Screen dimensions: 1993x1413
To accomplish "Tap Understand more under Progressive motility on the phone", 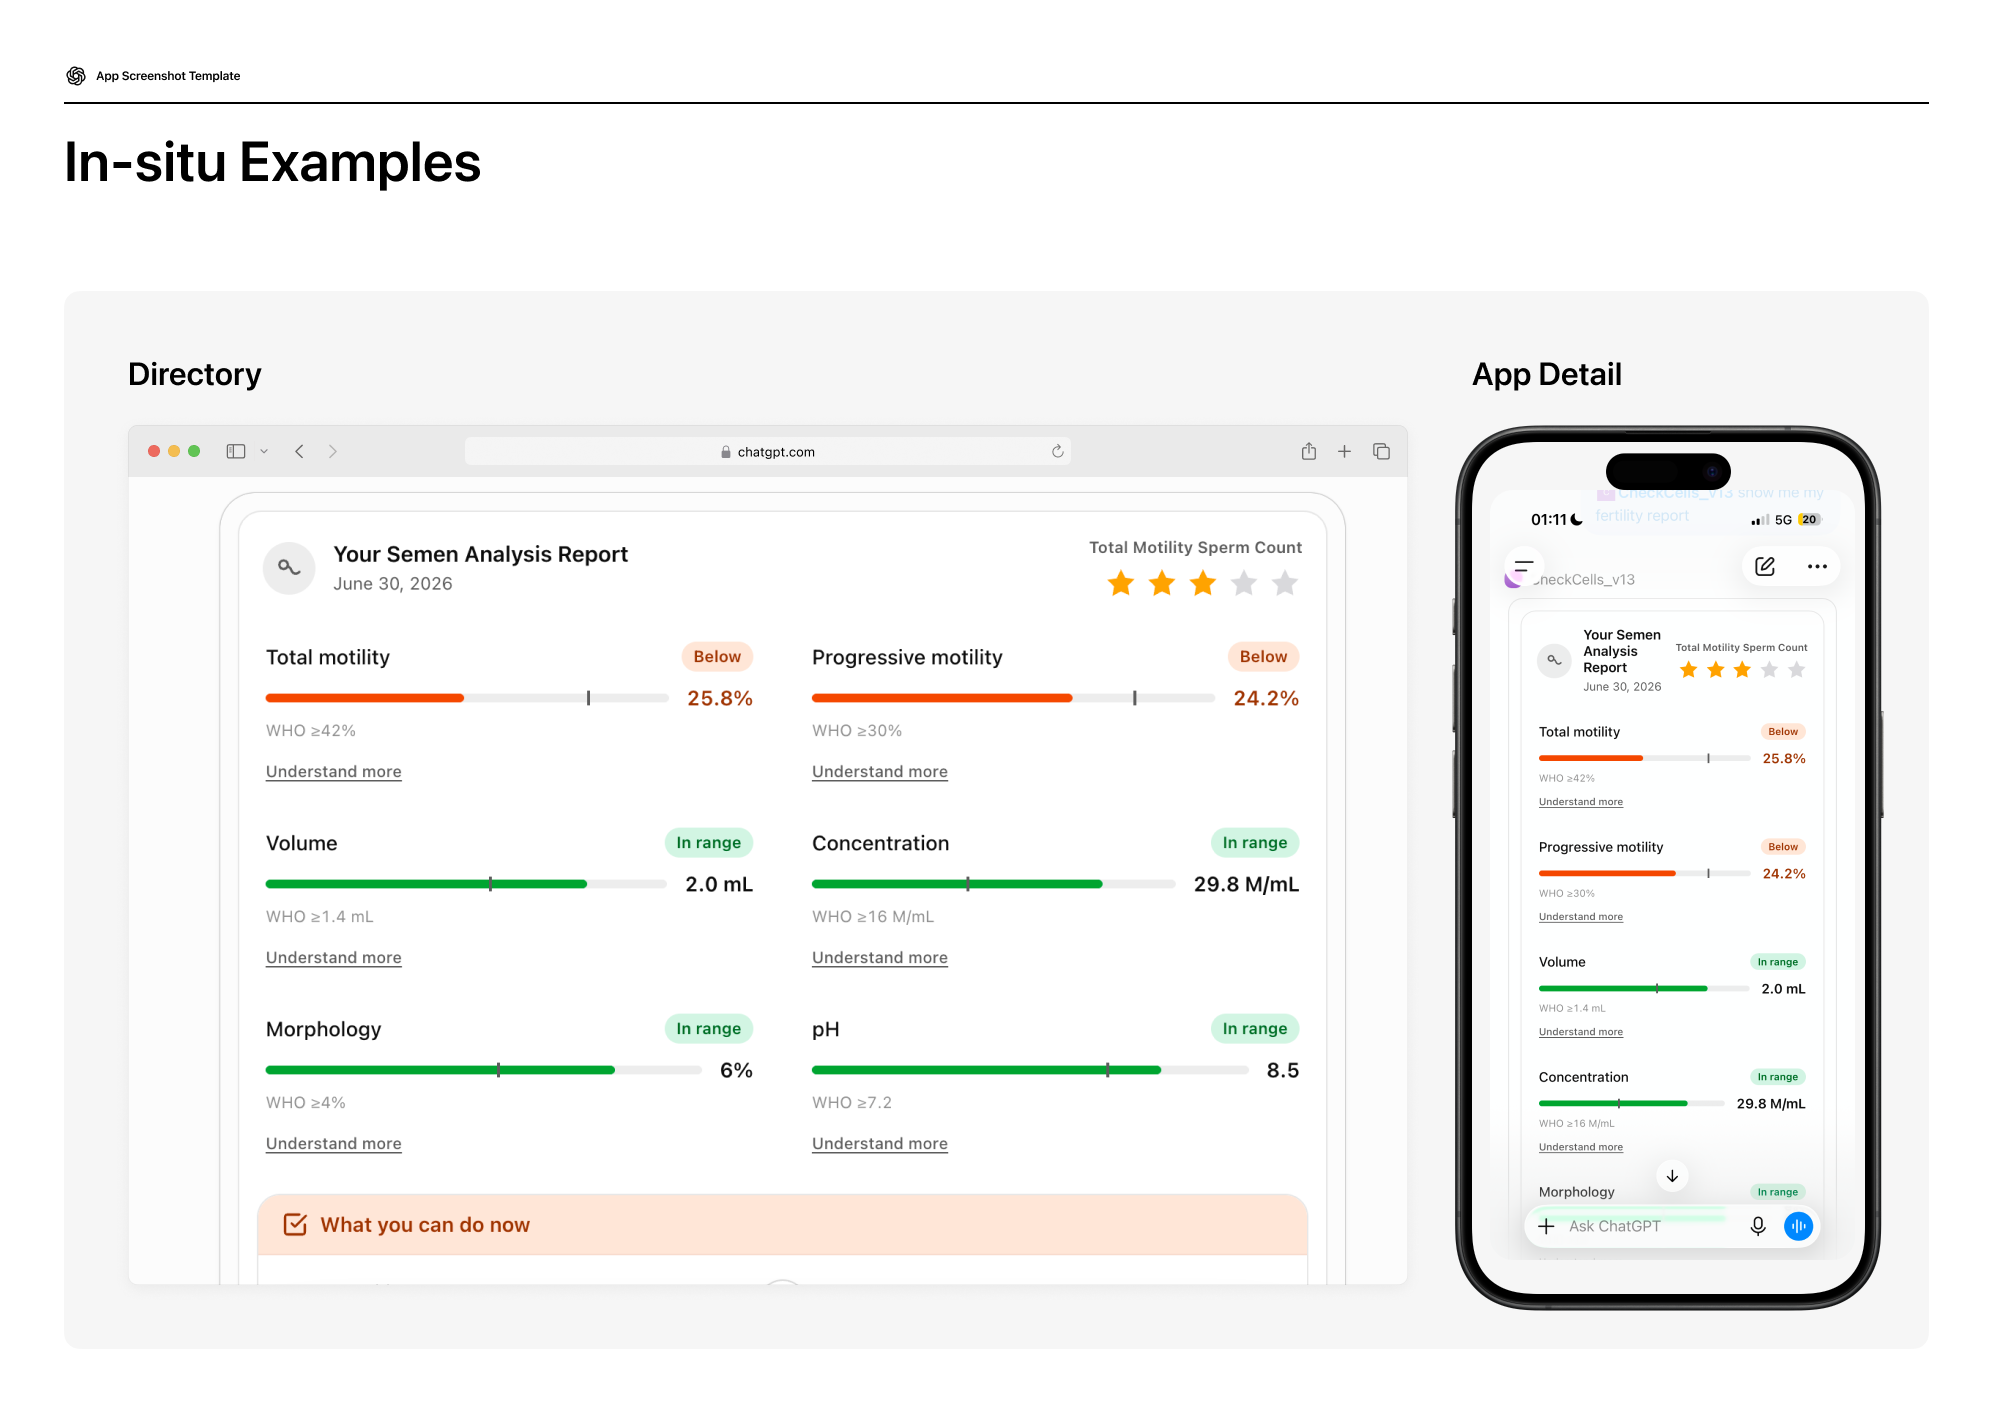I will click(x=1581, y=917).
